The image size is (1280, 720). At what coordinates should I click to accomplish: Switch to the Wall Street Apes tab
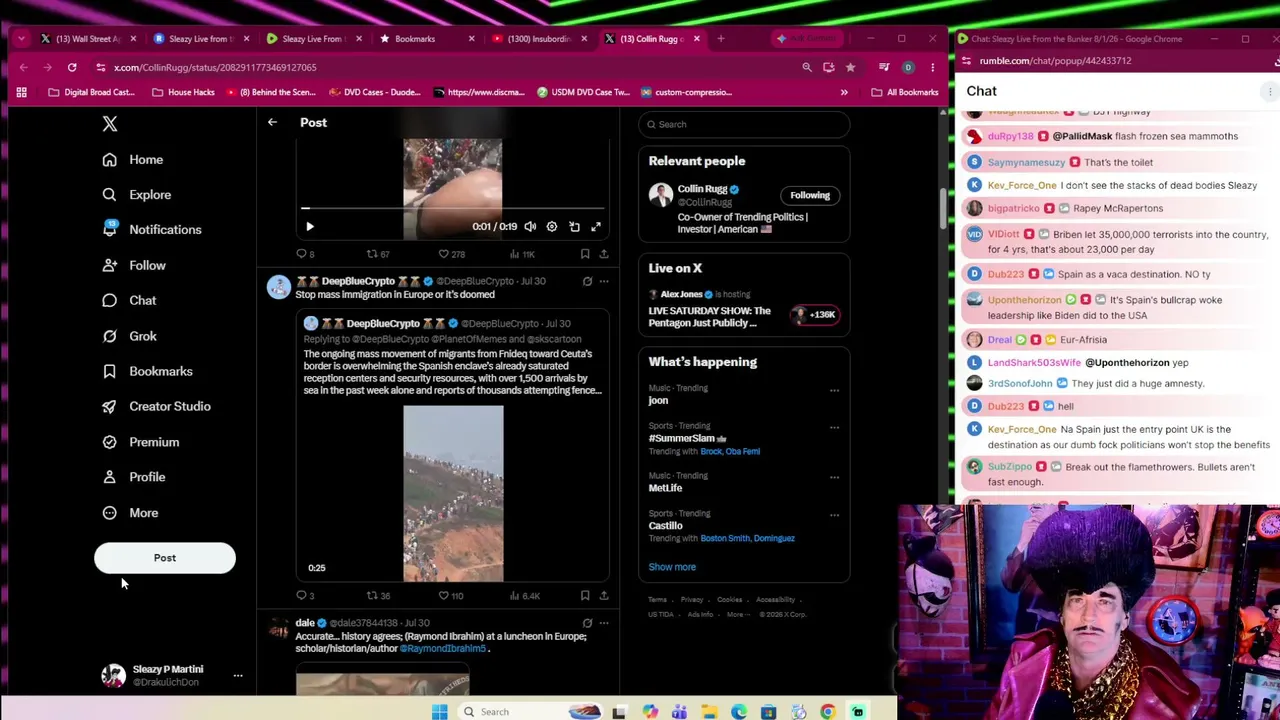click(x=88, y=39)
